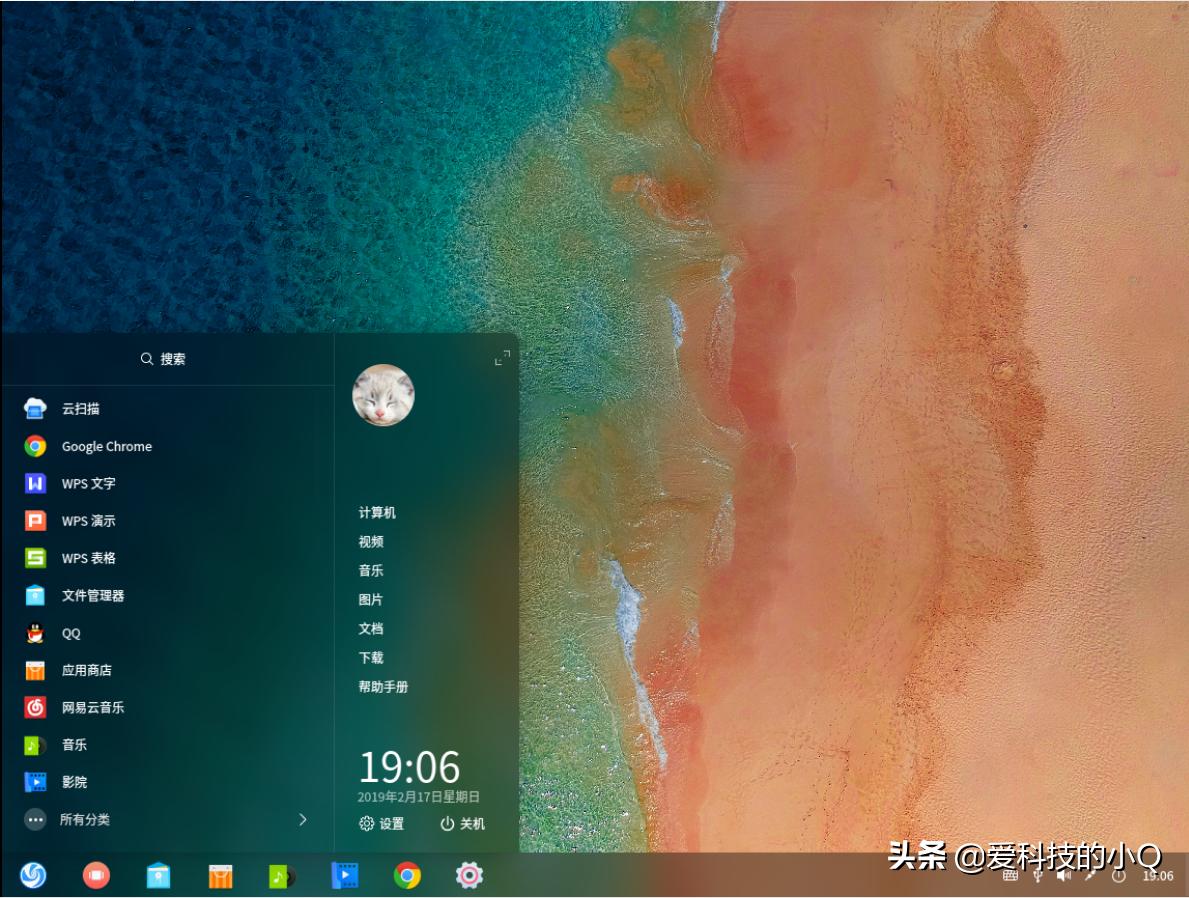Click date 2019年2月17日星期日
The height and width of the screenshot is (898, 1189).
click(x=419, y=796)
